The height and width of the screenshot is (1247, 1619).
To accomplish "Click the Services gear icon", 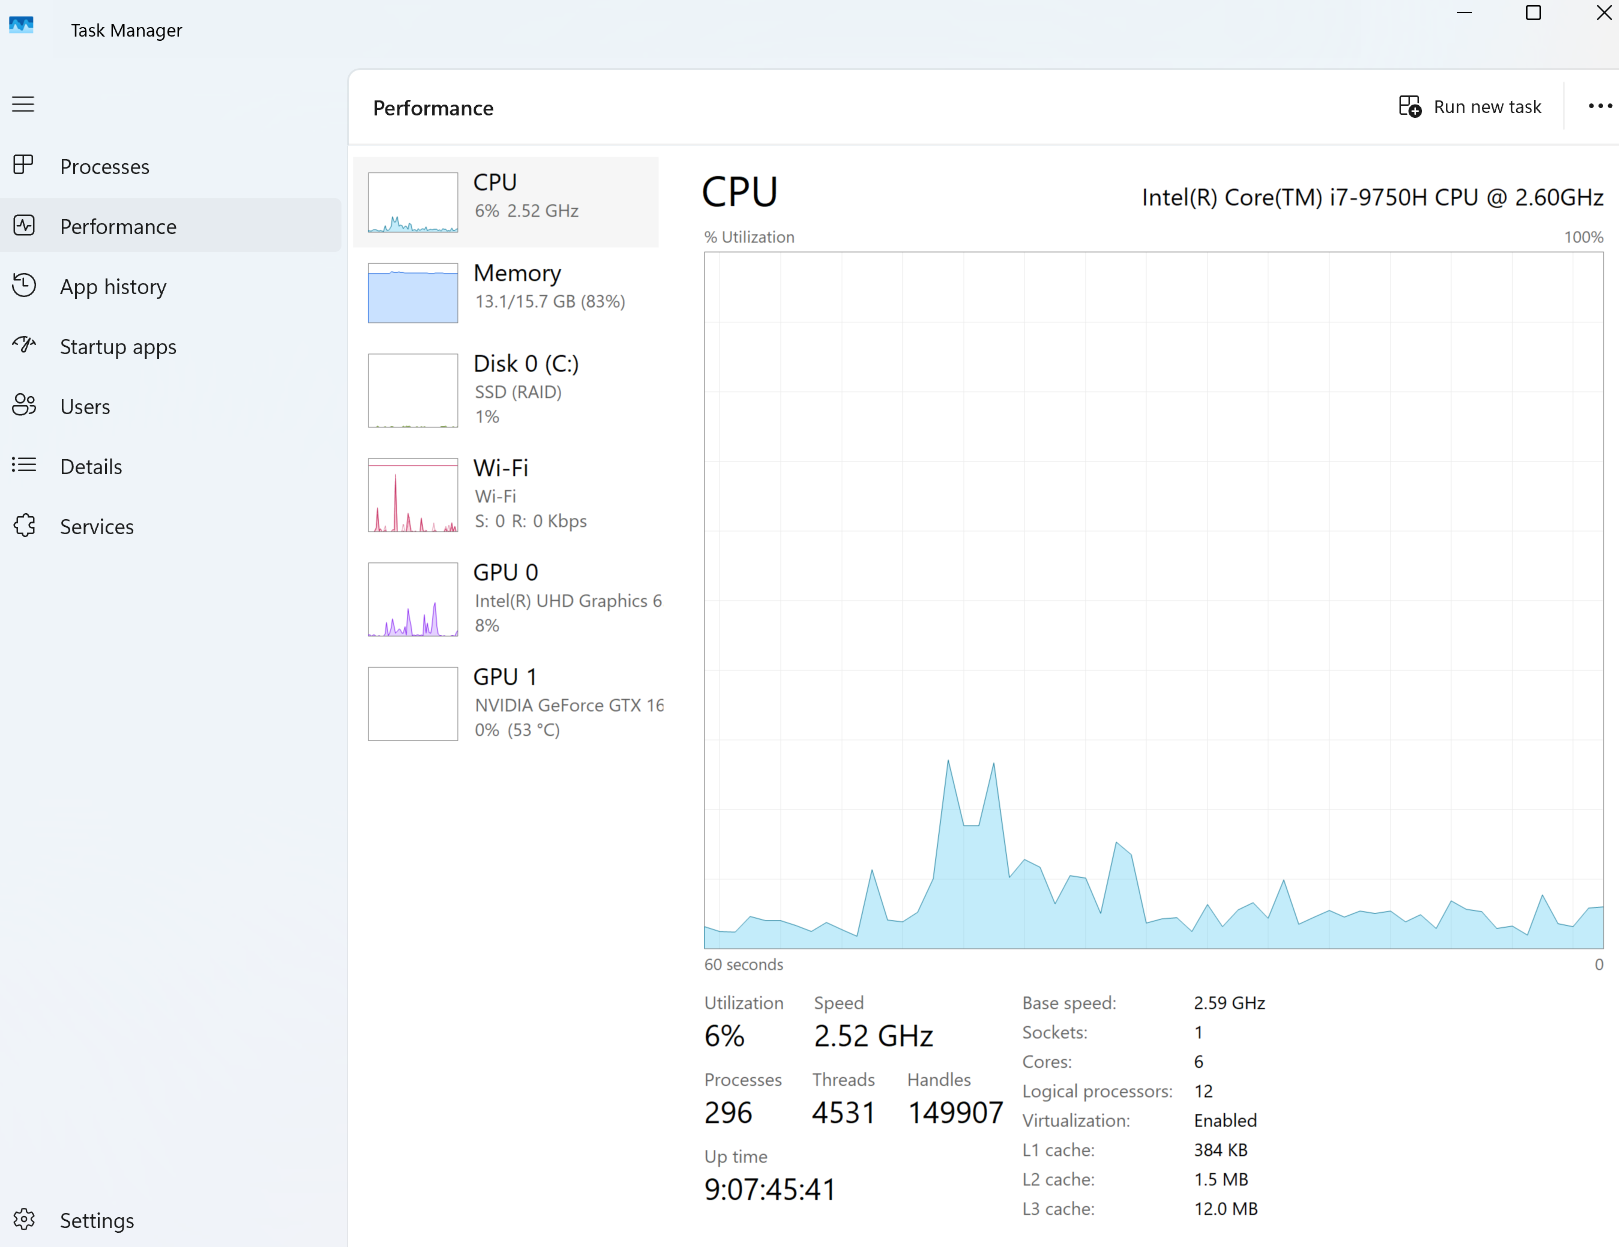I will [x=24, y=525].
